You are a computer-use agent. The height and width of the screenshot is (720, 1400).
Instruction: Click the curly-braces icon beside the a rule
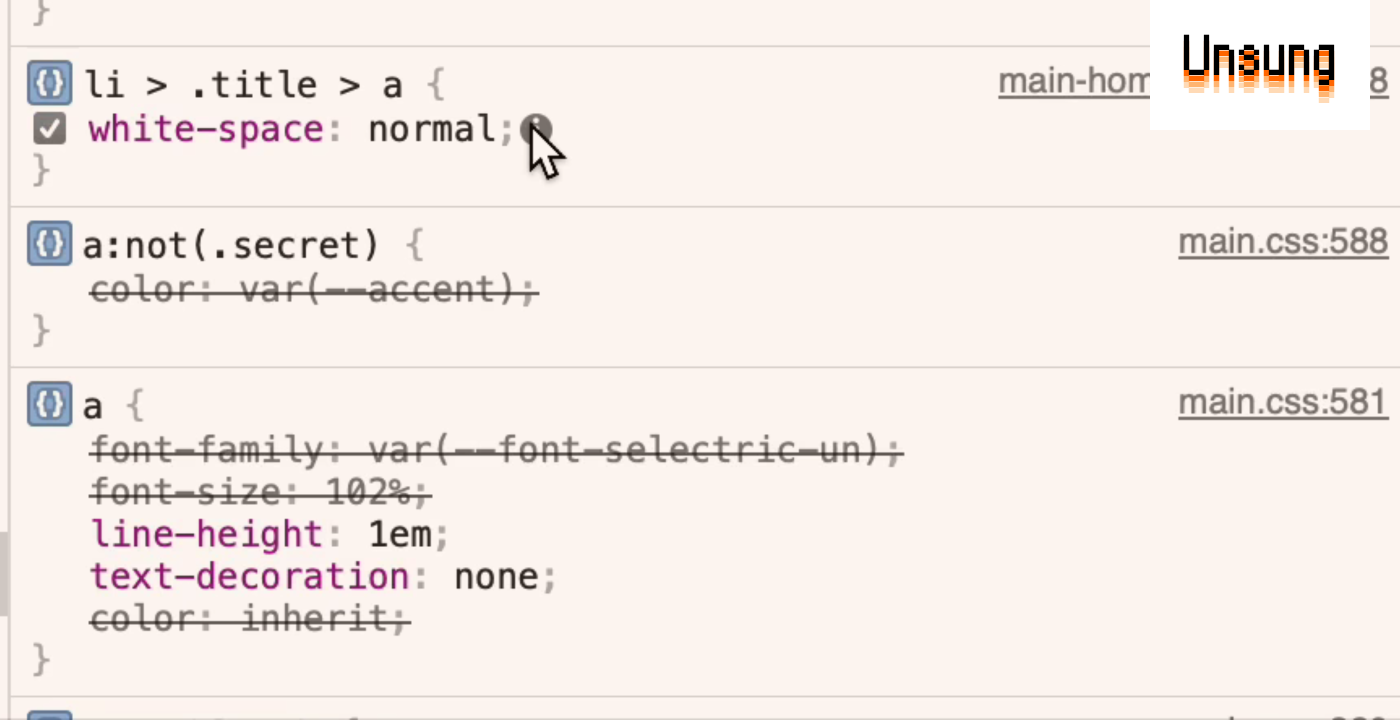49,405
